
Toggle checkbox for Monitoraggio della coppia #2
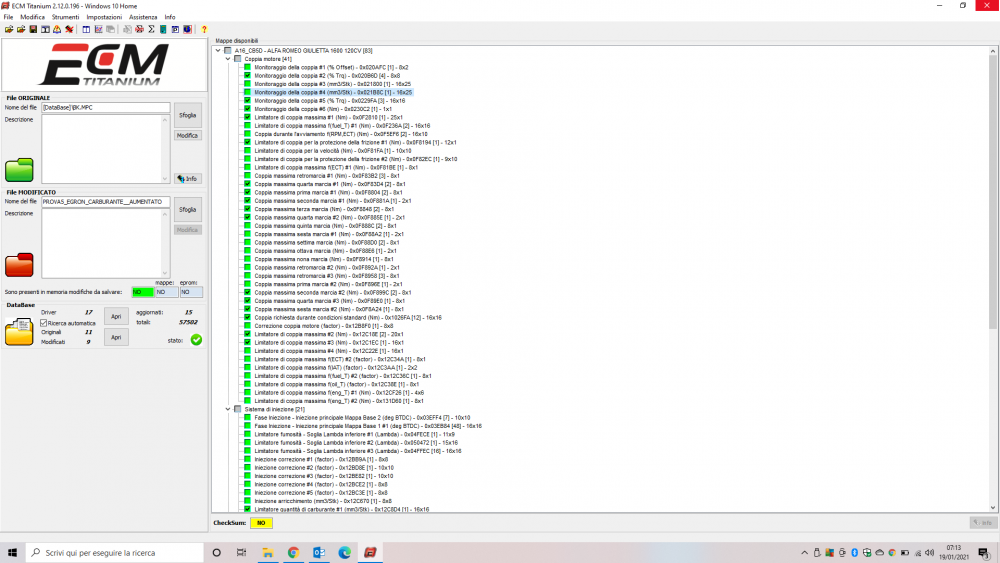point(247,75)
